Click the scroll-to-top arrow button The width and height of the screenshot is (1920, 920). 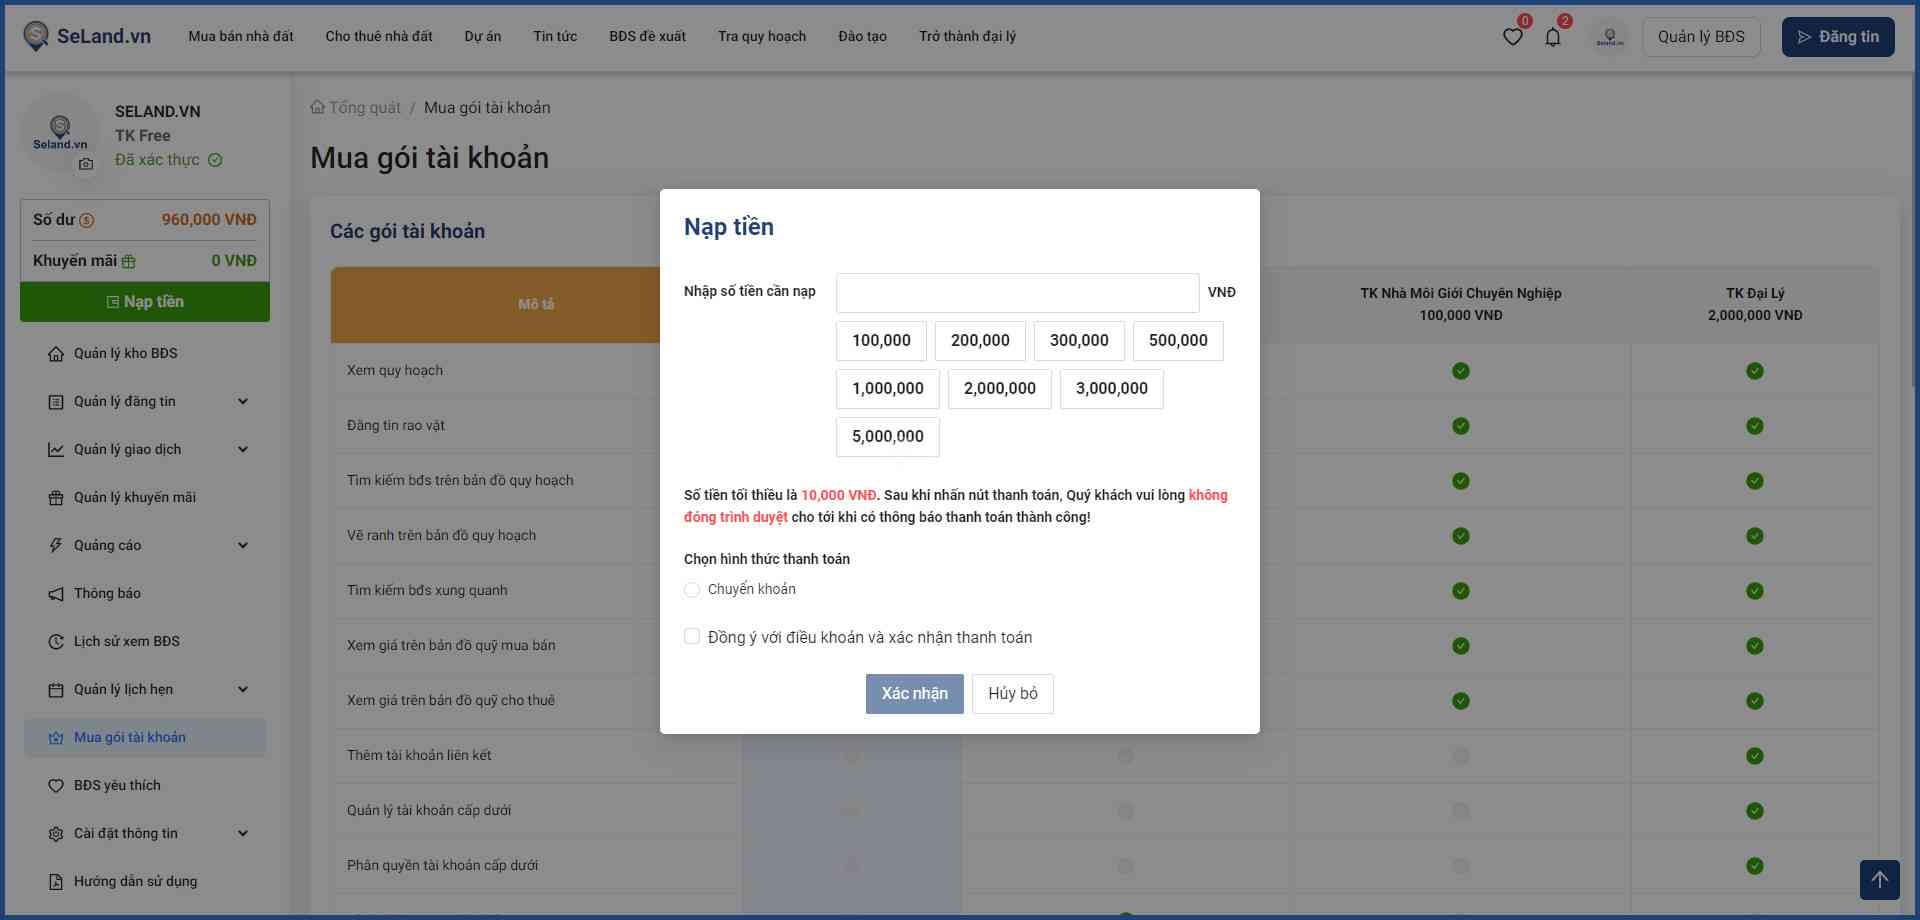tap(1879, 880)
